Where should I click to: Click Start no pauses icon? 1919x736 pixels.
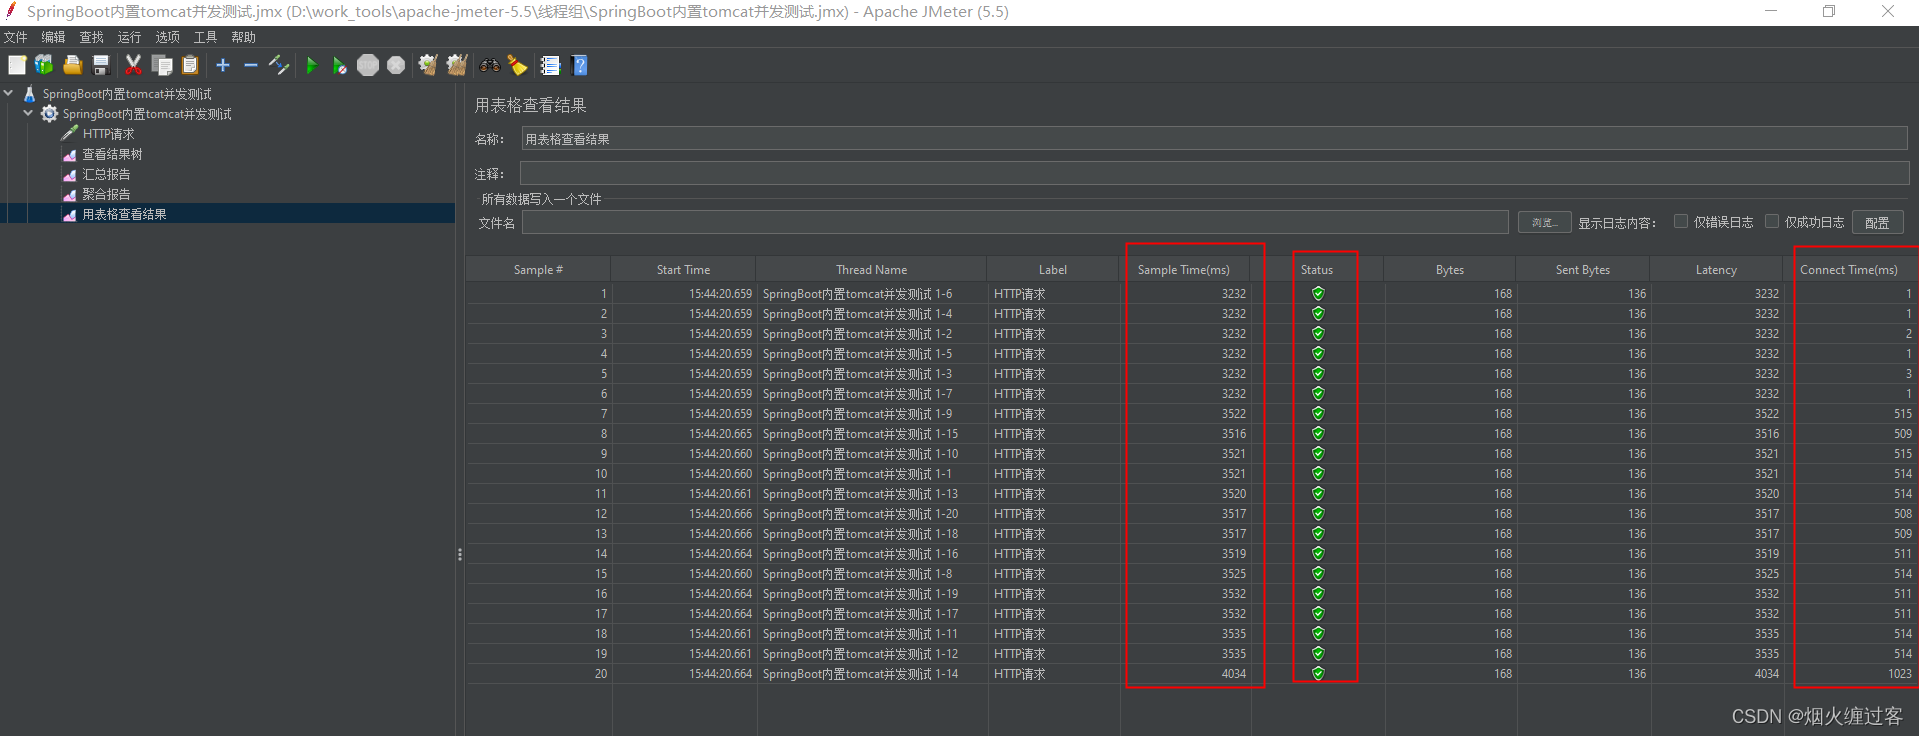[x=339, y=65]
